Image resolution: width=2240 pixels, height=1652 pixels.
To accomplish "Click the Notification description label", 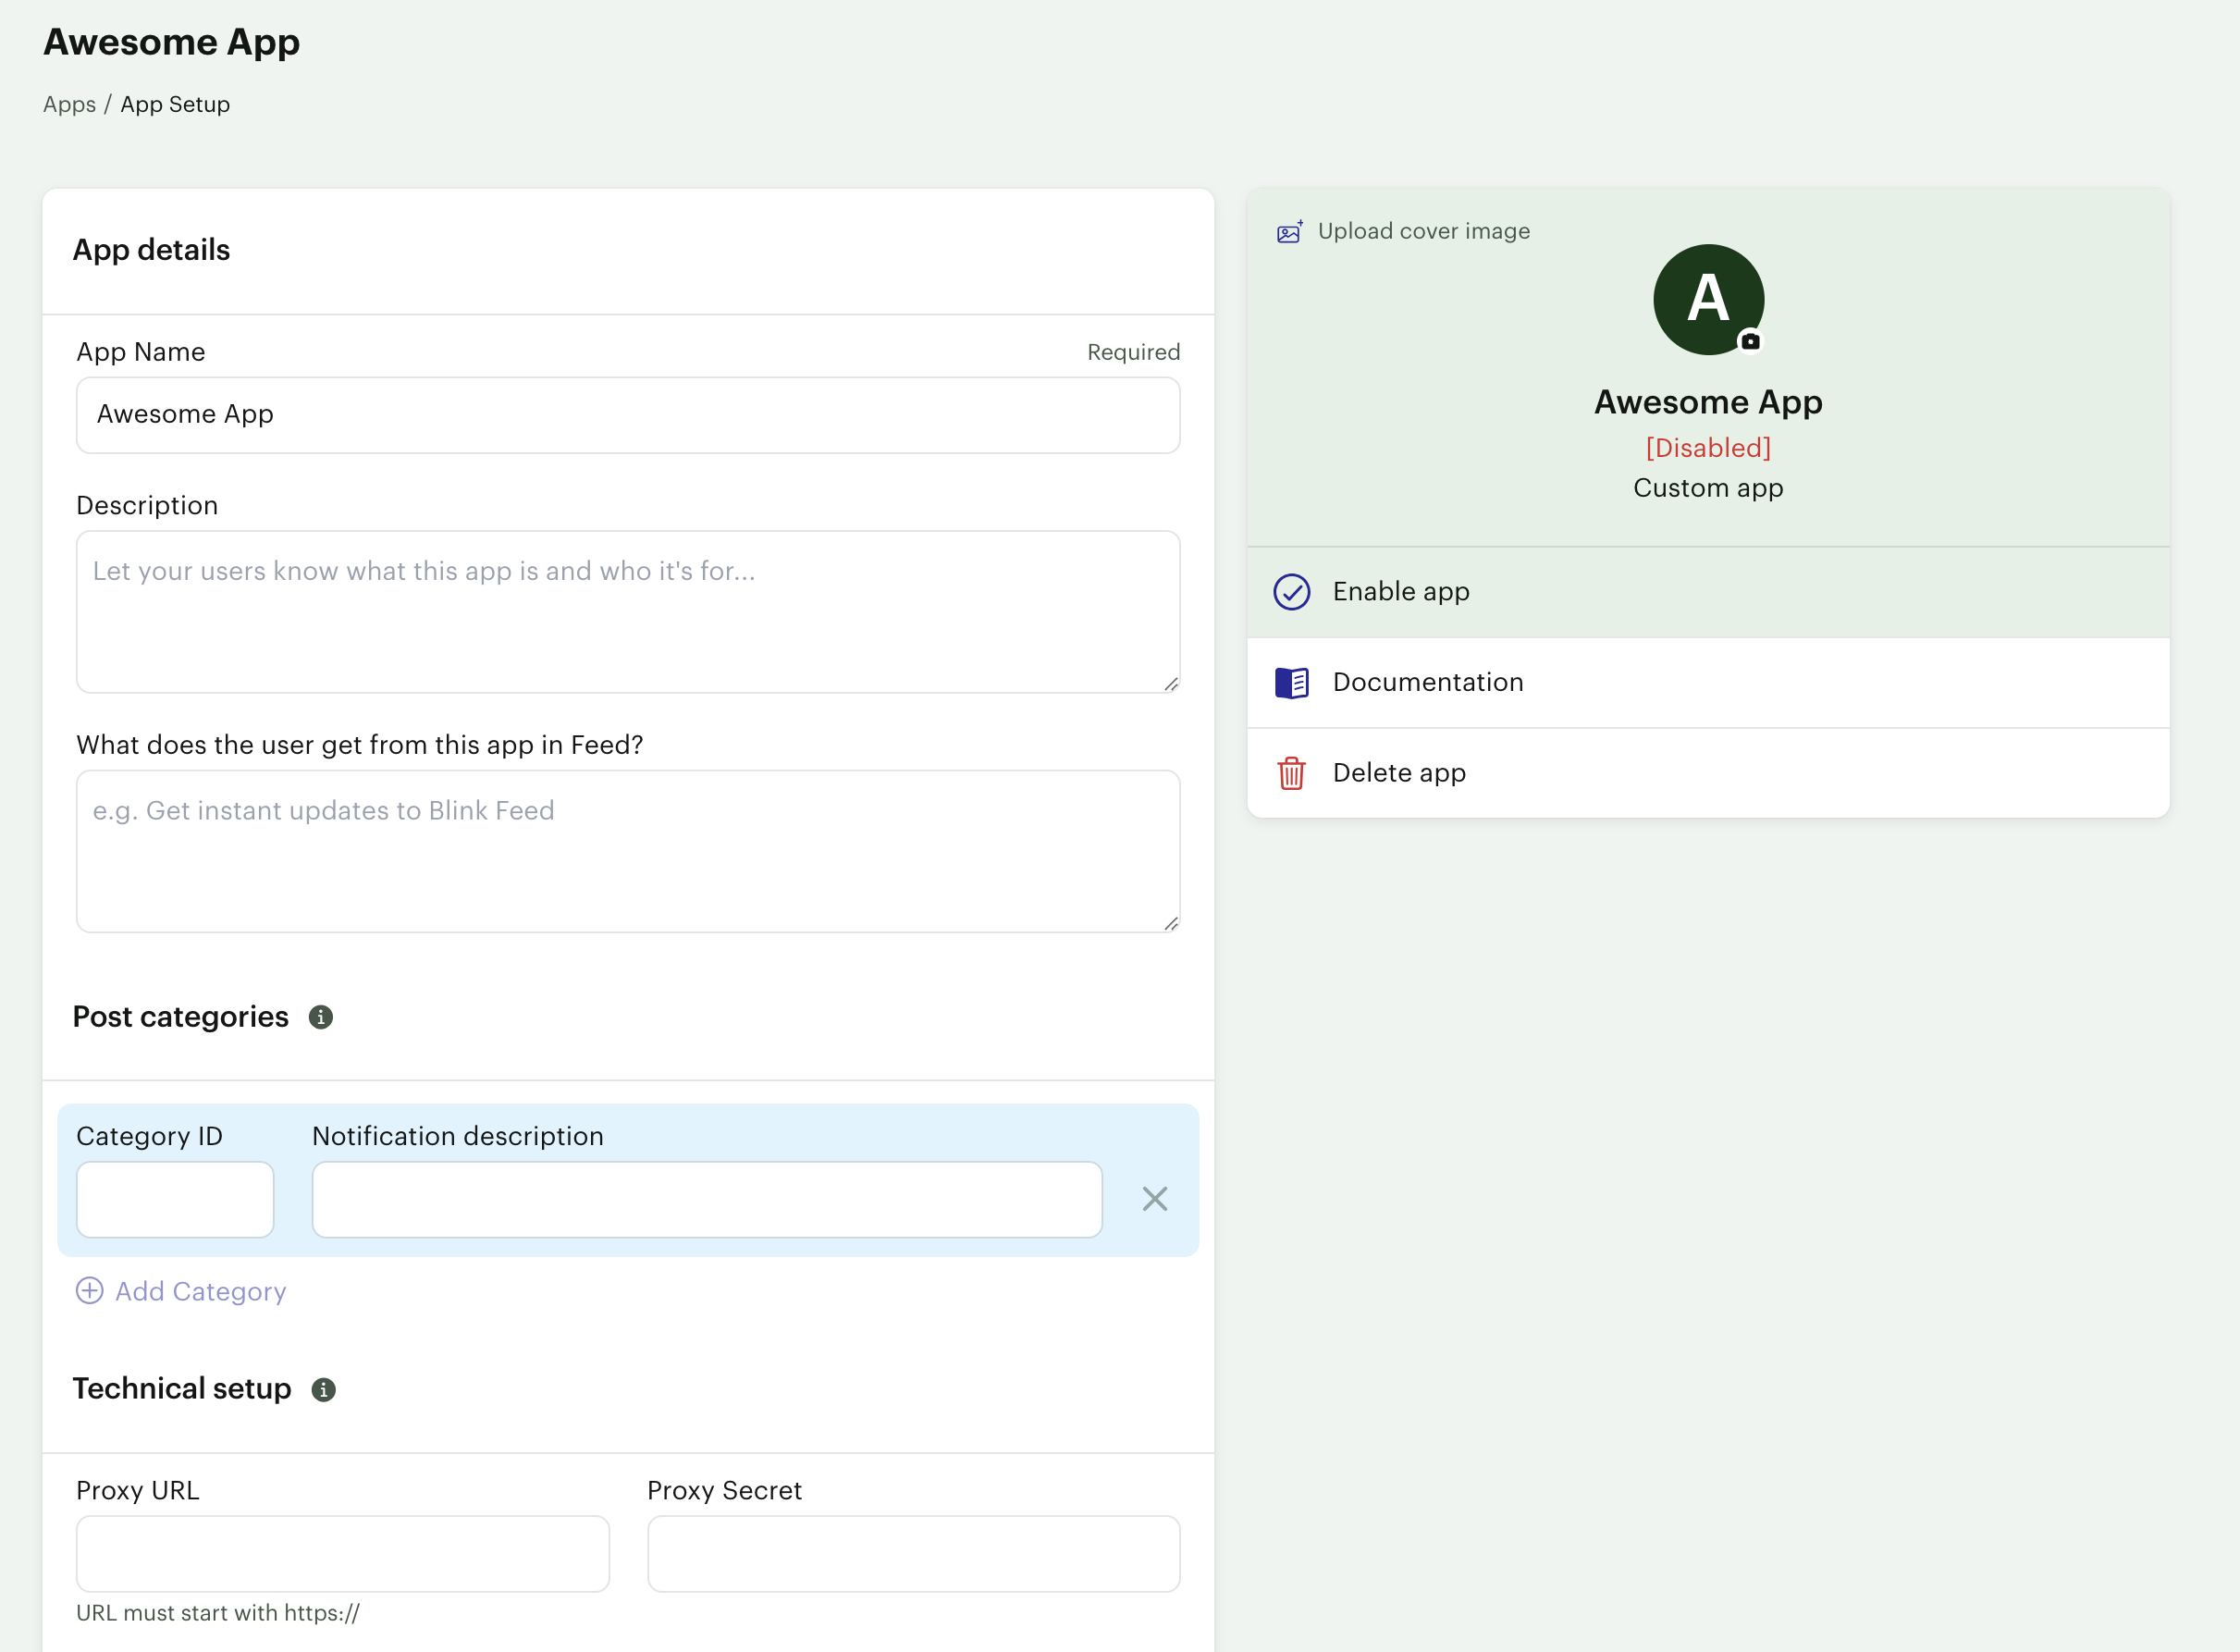I will [x=458, y=1136].
